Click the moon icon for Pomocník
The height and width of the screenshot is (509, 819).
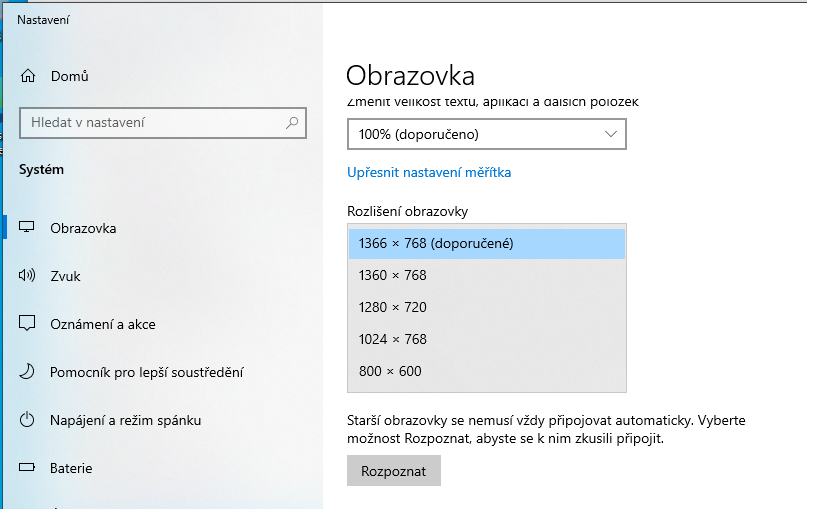click(x=28, y=372)
